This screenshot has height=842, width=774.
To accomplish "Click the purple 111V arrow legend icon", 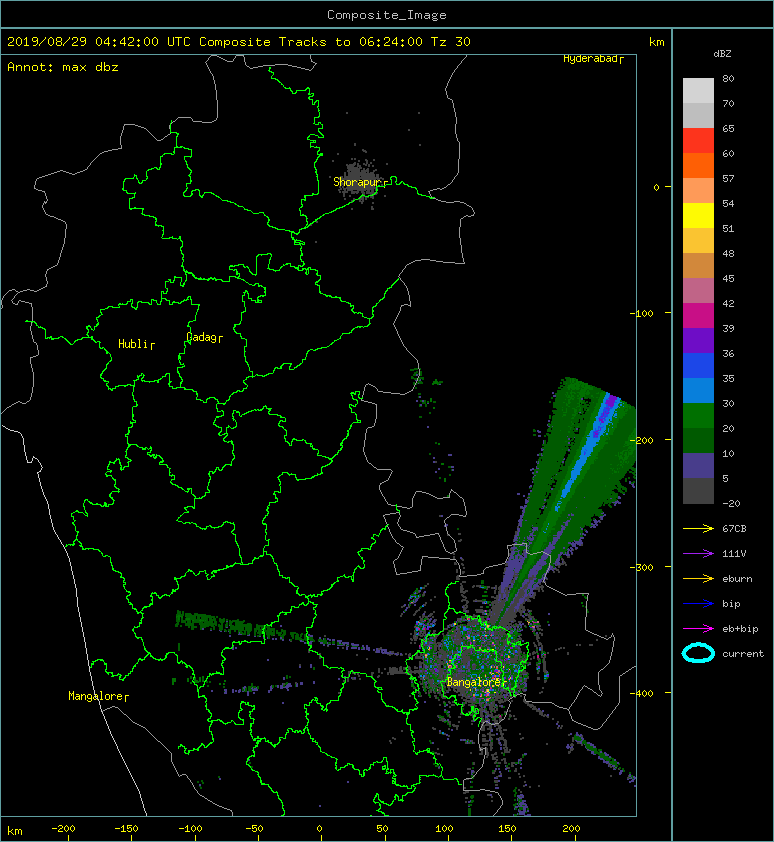I will pos(698,554).
